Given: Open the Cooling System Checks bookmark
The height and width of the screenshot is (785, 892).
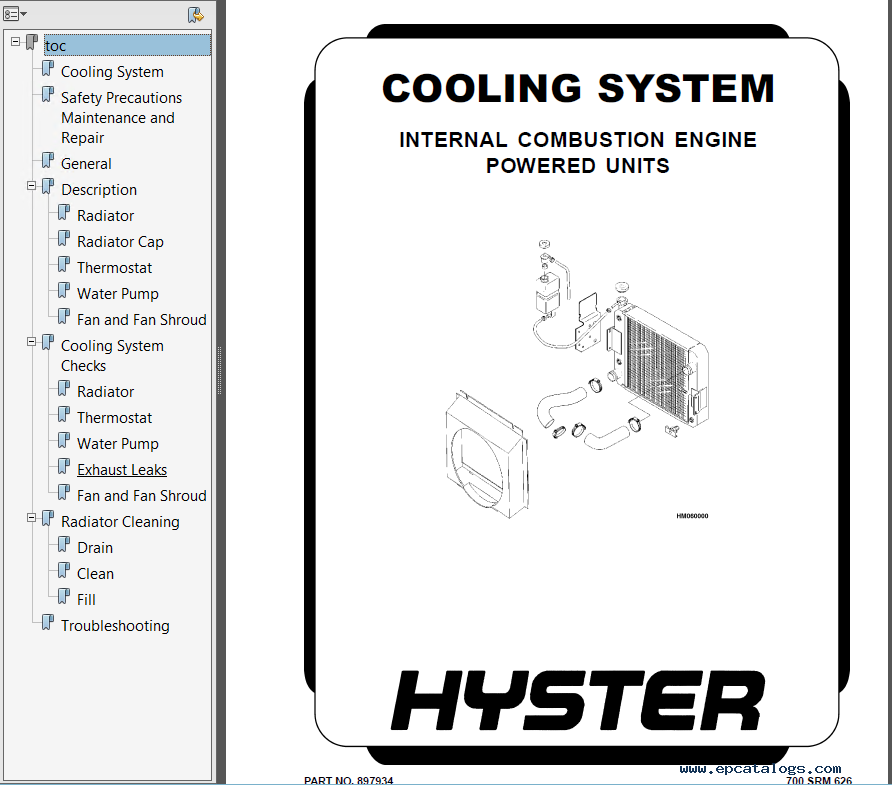Looking at the screenshot, I should coord(112,356).
